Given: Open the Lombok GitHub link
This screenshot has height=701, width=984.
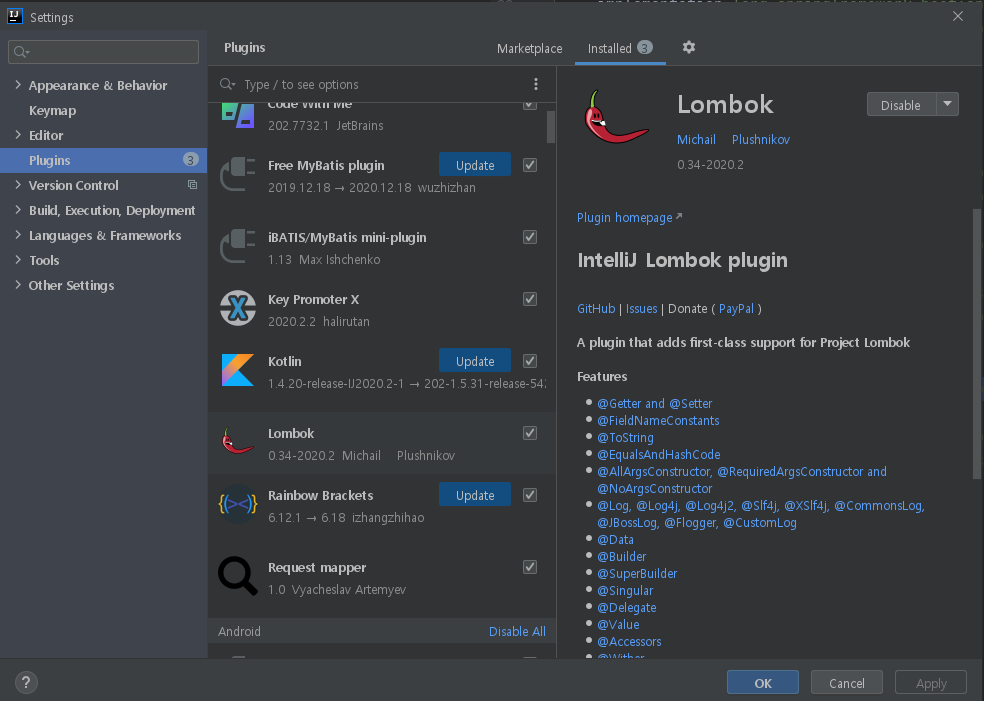Looking at the screenshot, I should pyautogui.click(x=596, y=309).
